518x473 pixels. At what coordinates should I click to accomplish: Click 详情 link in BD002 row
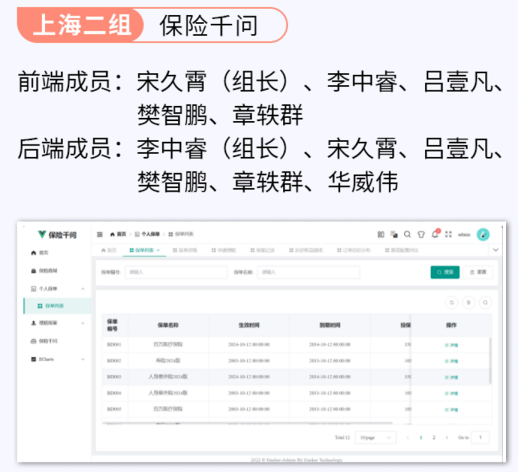coord(451,361)
